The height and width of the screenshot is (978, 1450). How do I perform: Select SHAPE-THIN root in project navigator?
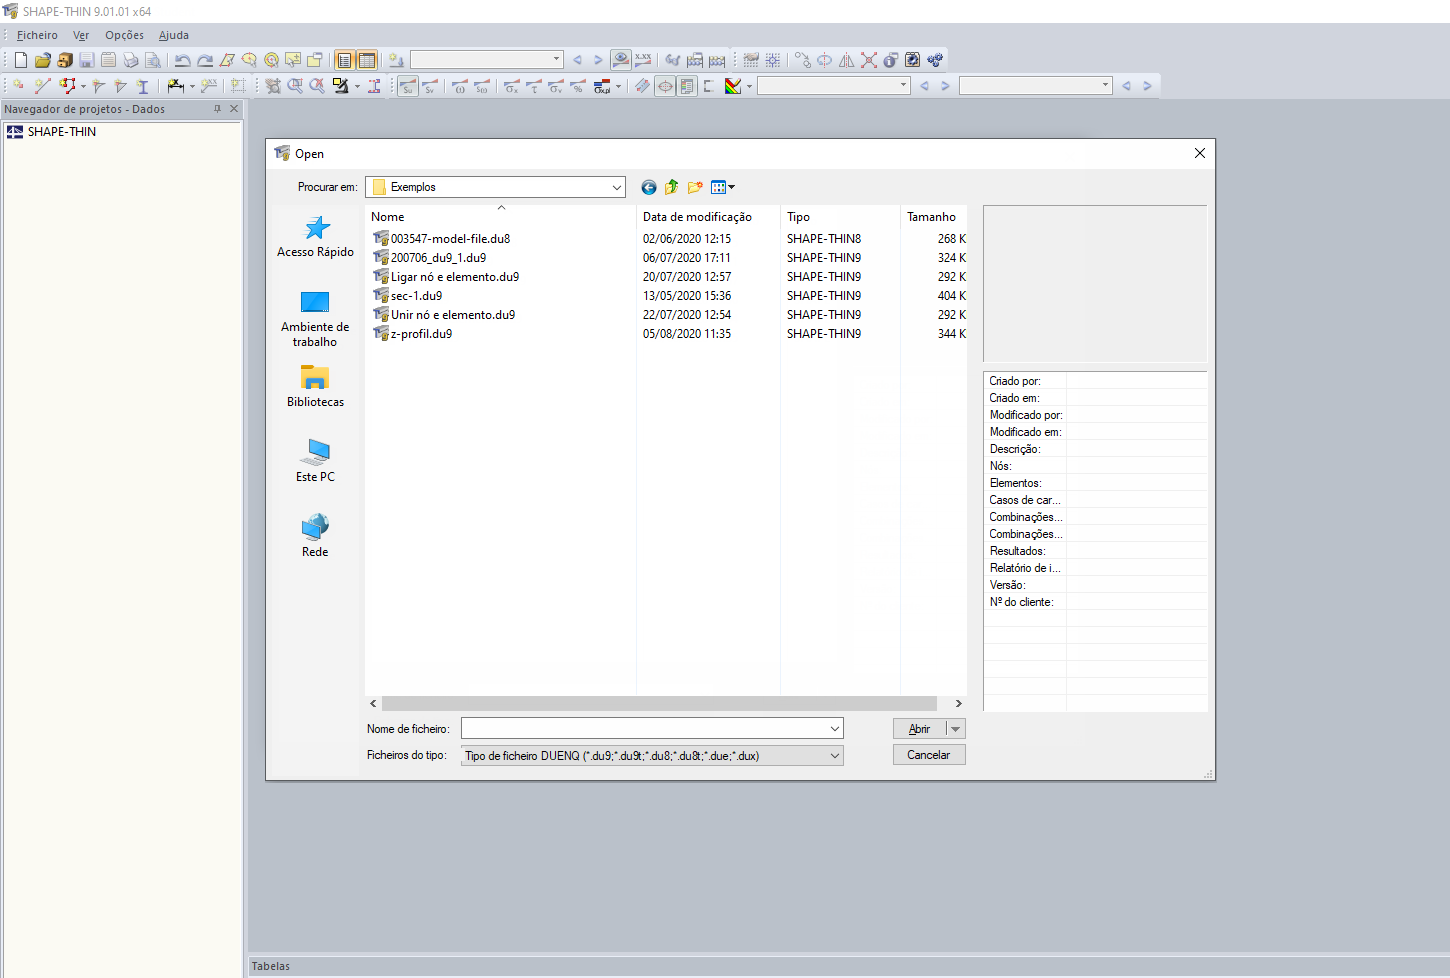pos(52,132)
